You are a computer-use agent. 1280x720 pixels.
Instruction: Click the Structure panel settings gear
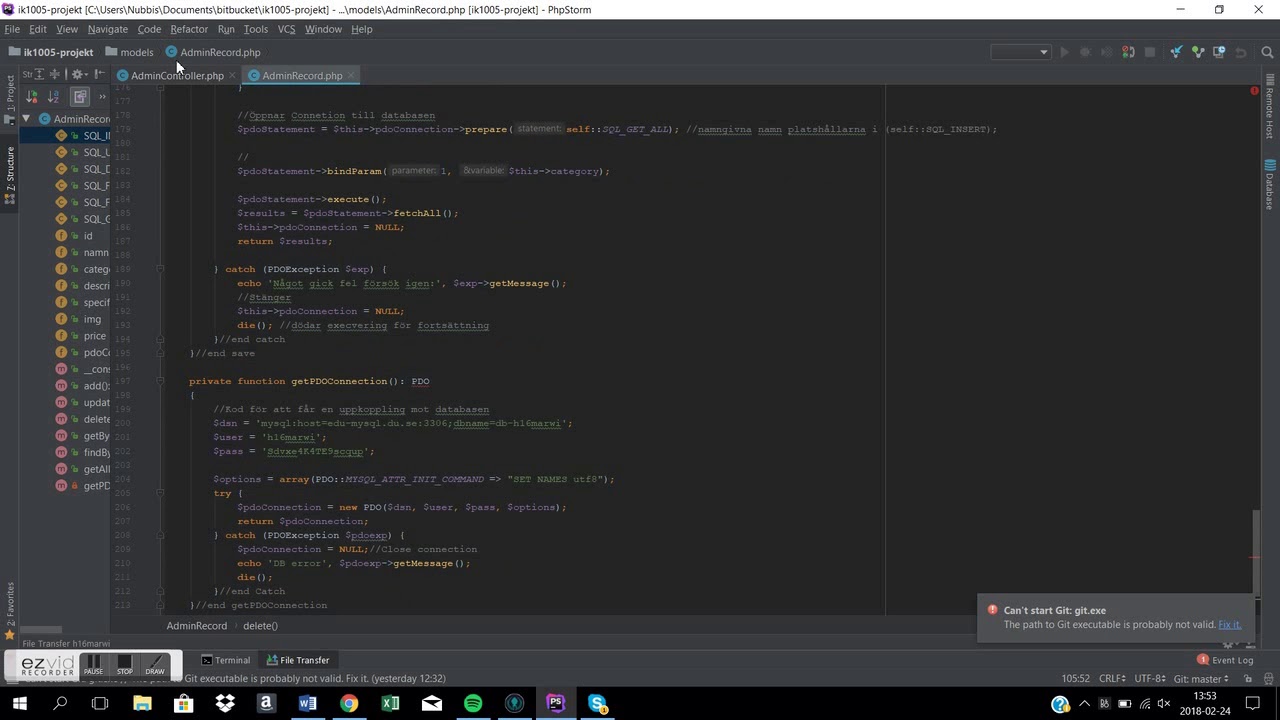[x=79, y=74]
